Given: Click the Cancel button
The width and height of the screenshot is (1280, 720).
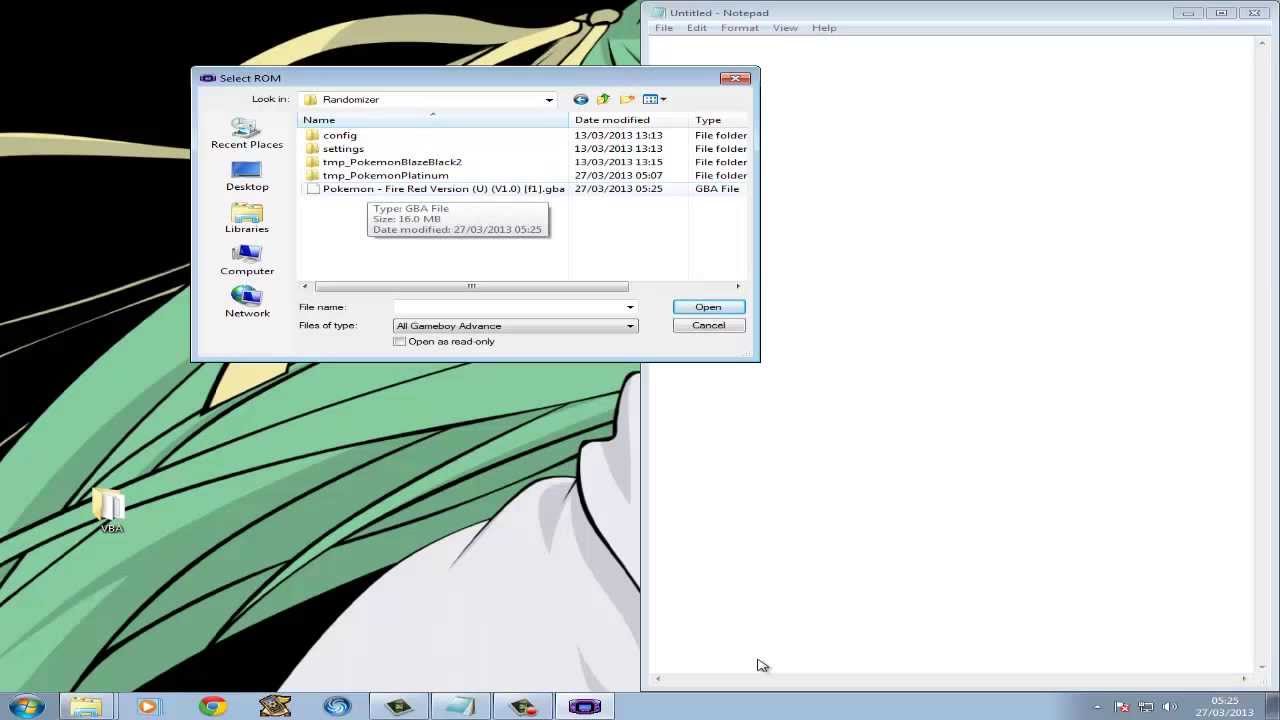Looking at the screenshot, I should coord(708,325).
